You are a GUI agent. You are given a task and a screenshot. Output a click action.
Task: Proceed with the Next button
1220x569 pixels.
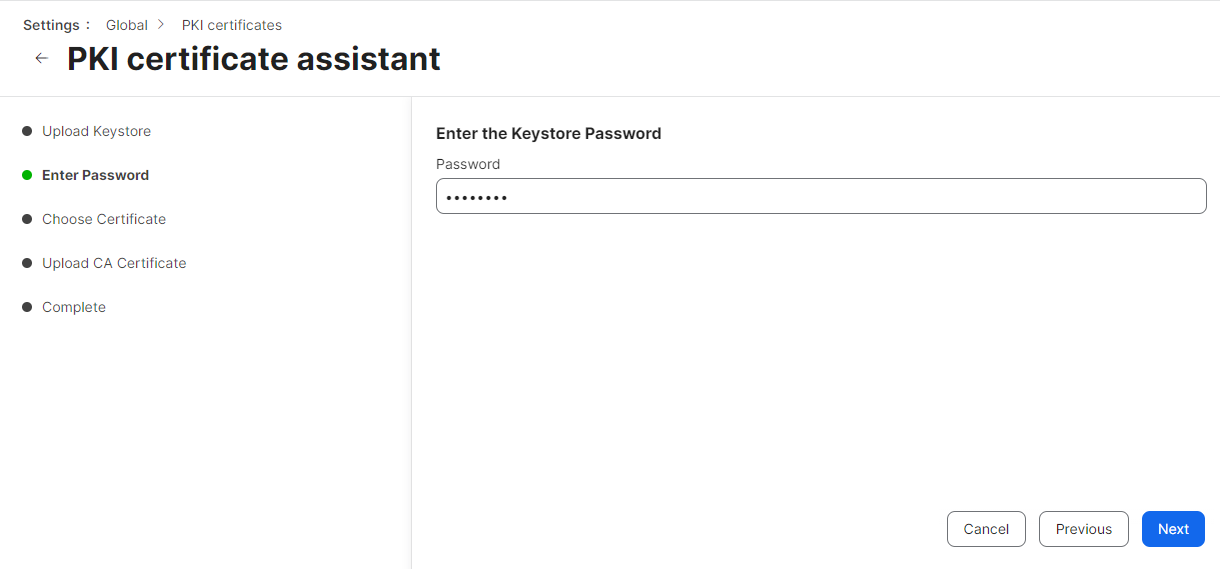1173,529
